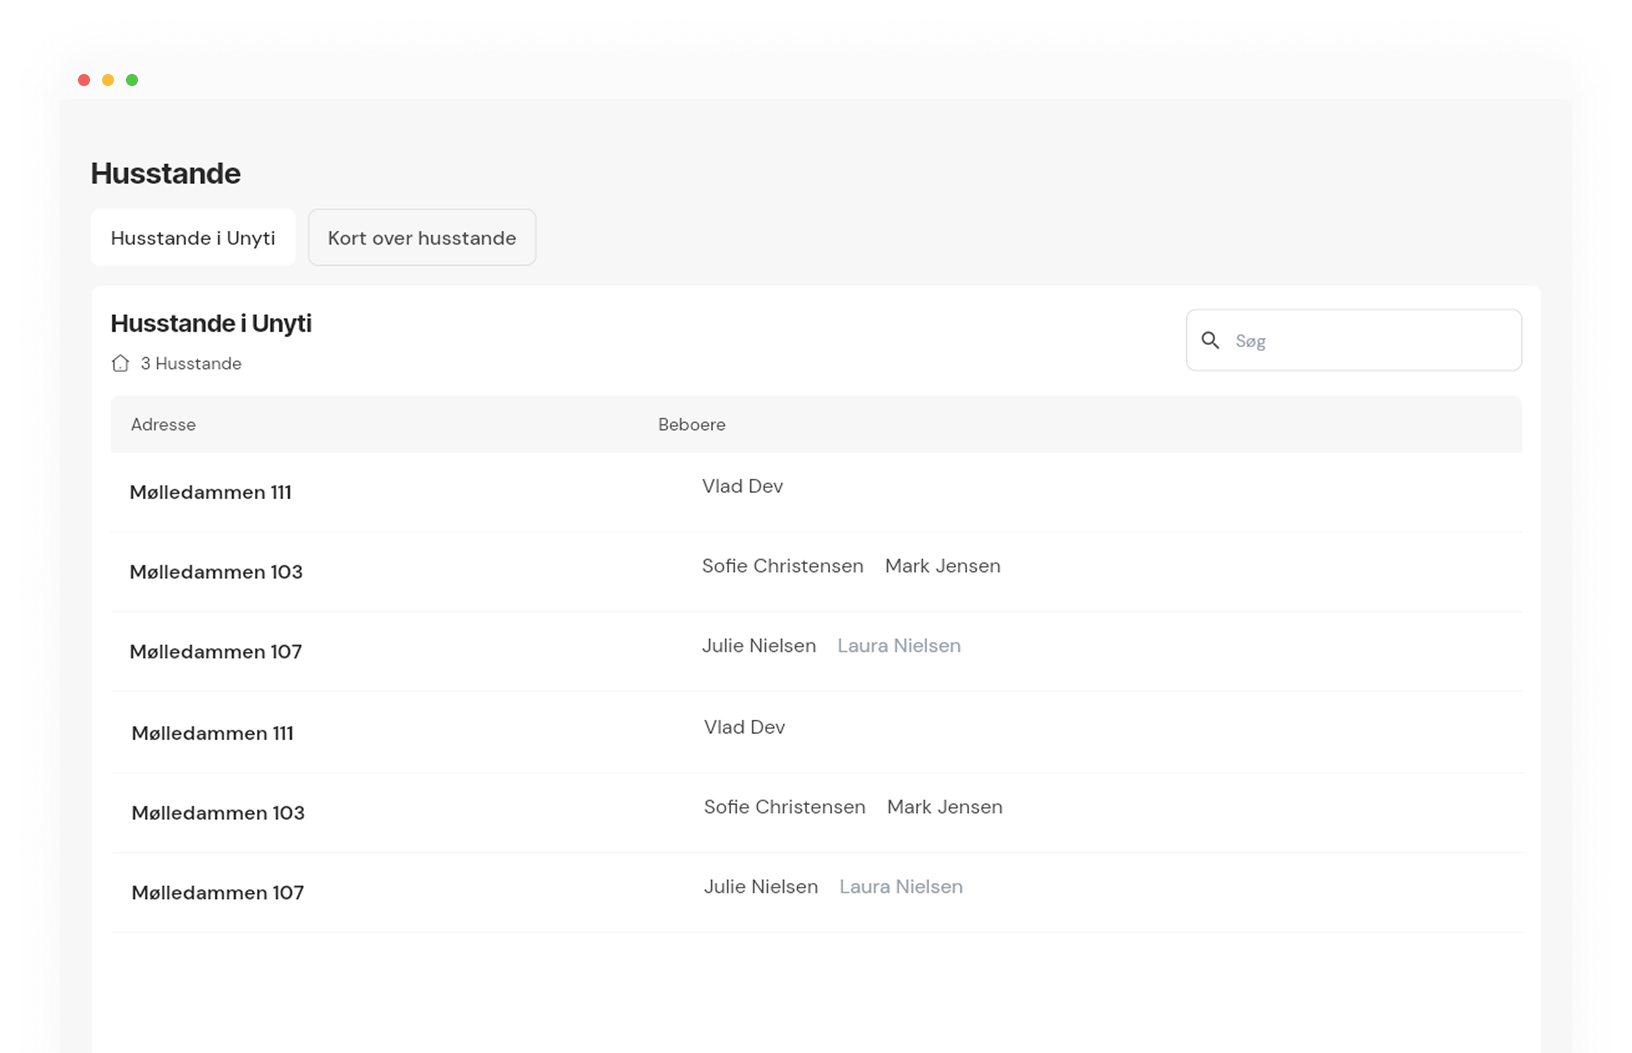This screenshot has width=1632, height=1053.
Task: Click the magnifier icon in the search box
Action: [x=1210, y=341]
